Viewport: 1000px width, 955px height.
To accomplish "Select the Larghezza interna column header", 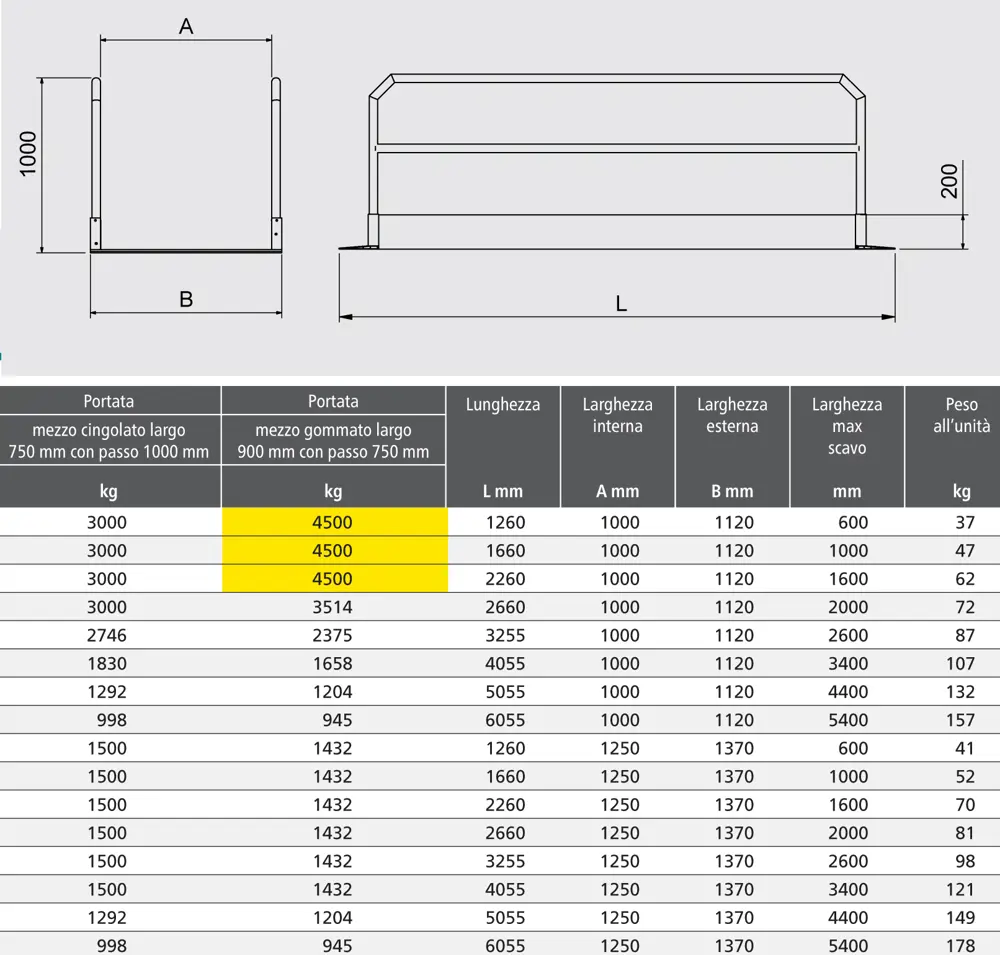I will point(618,416).
